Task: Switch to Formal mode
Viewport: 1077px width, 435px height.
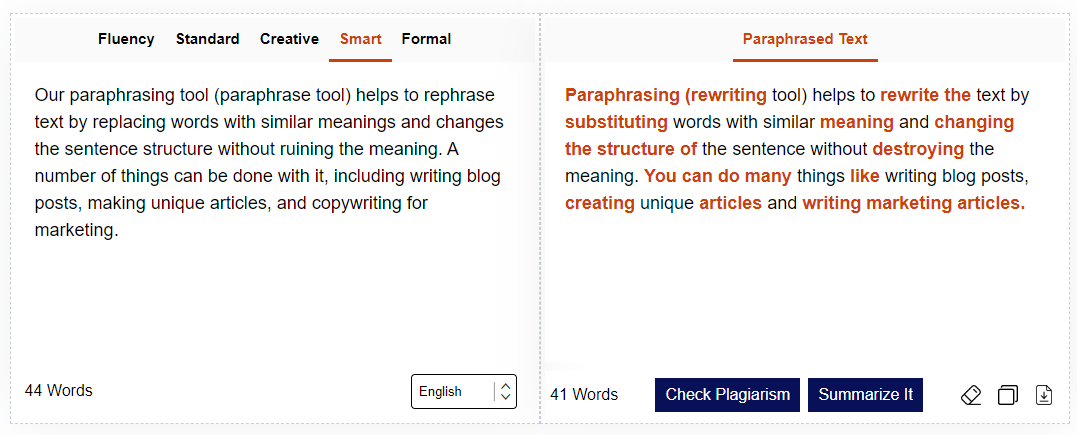Action: 426,39
